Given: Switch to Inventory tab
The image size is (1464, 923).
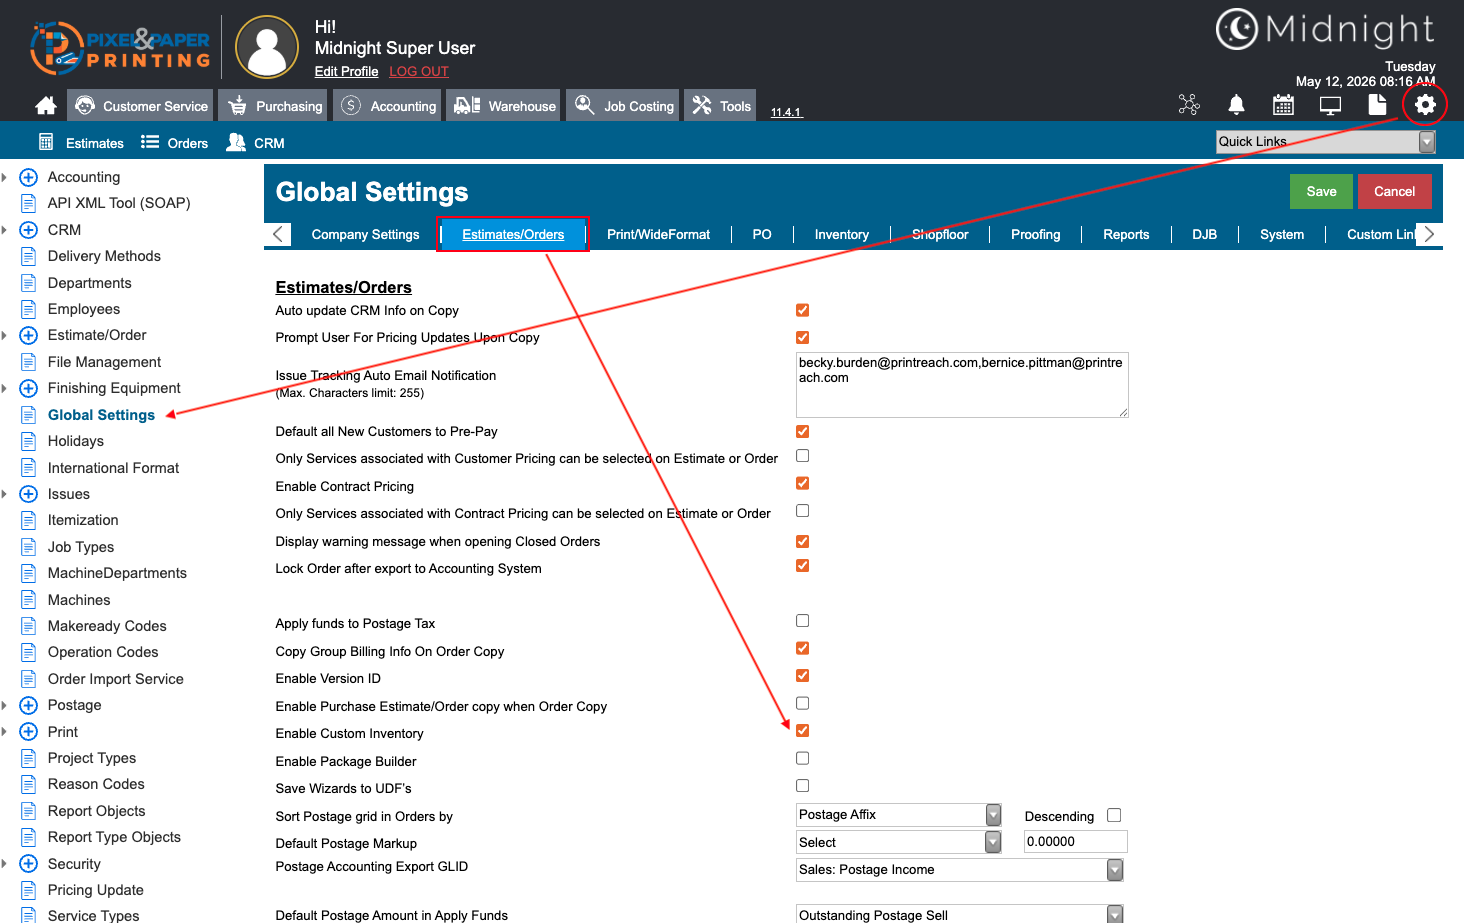Looking at the screenshot, I should click(841, 234).
